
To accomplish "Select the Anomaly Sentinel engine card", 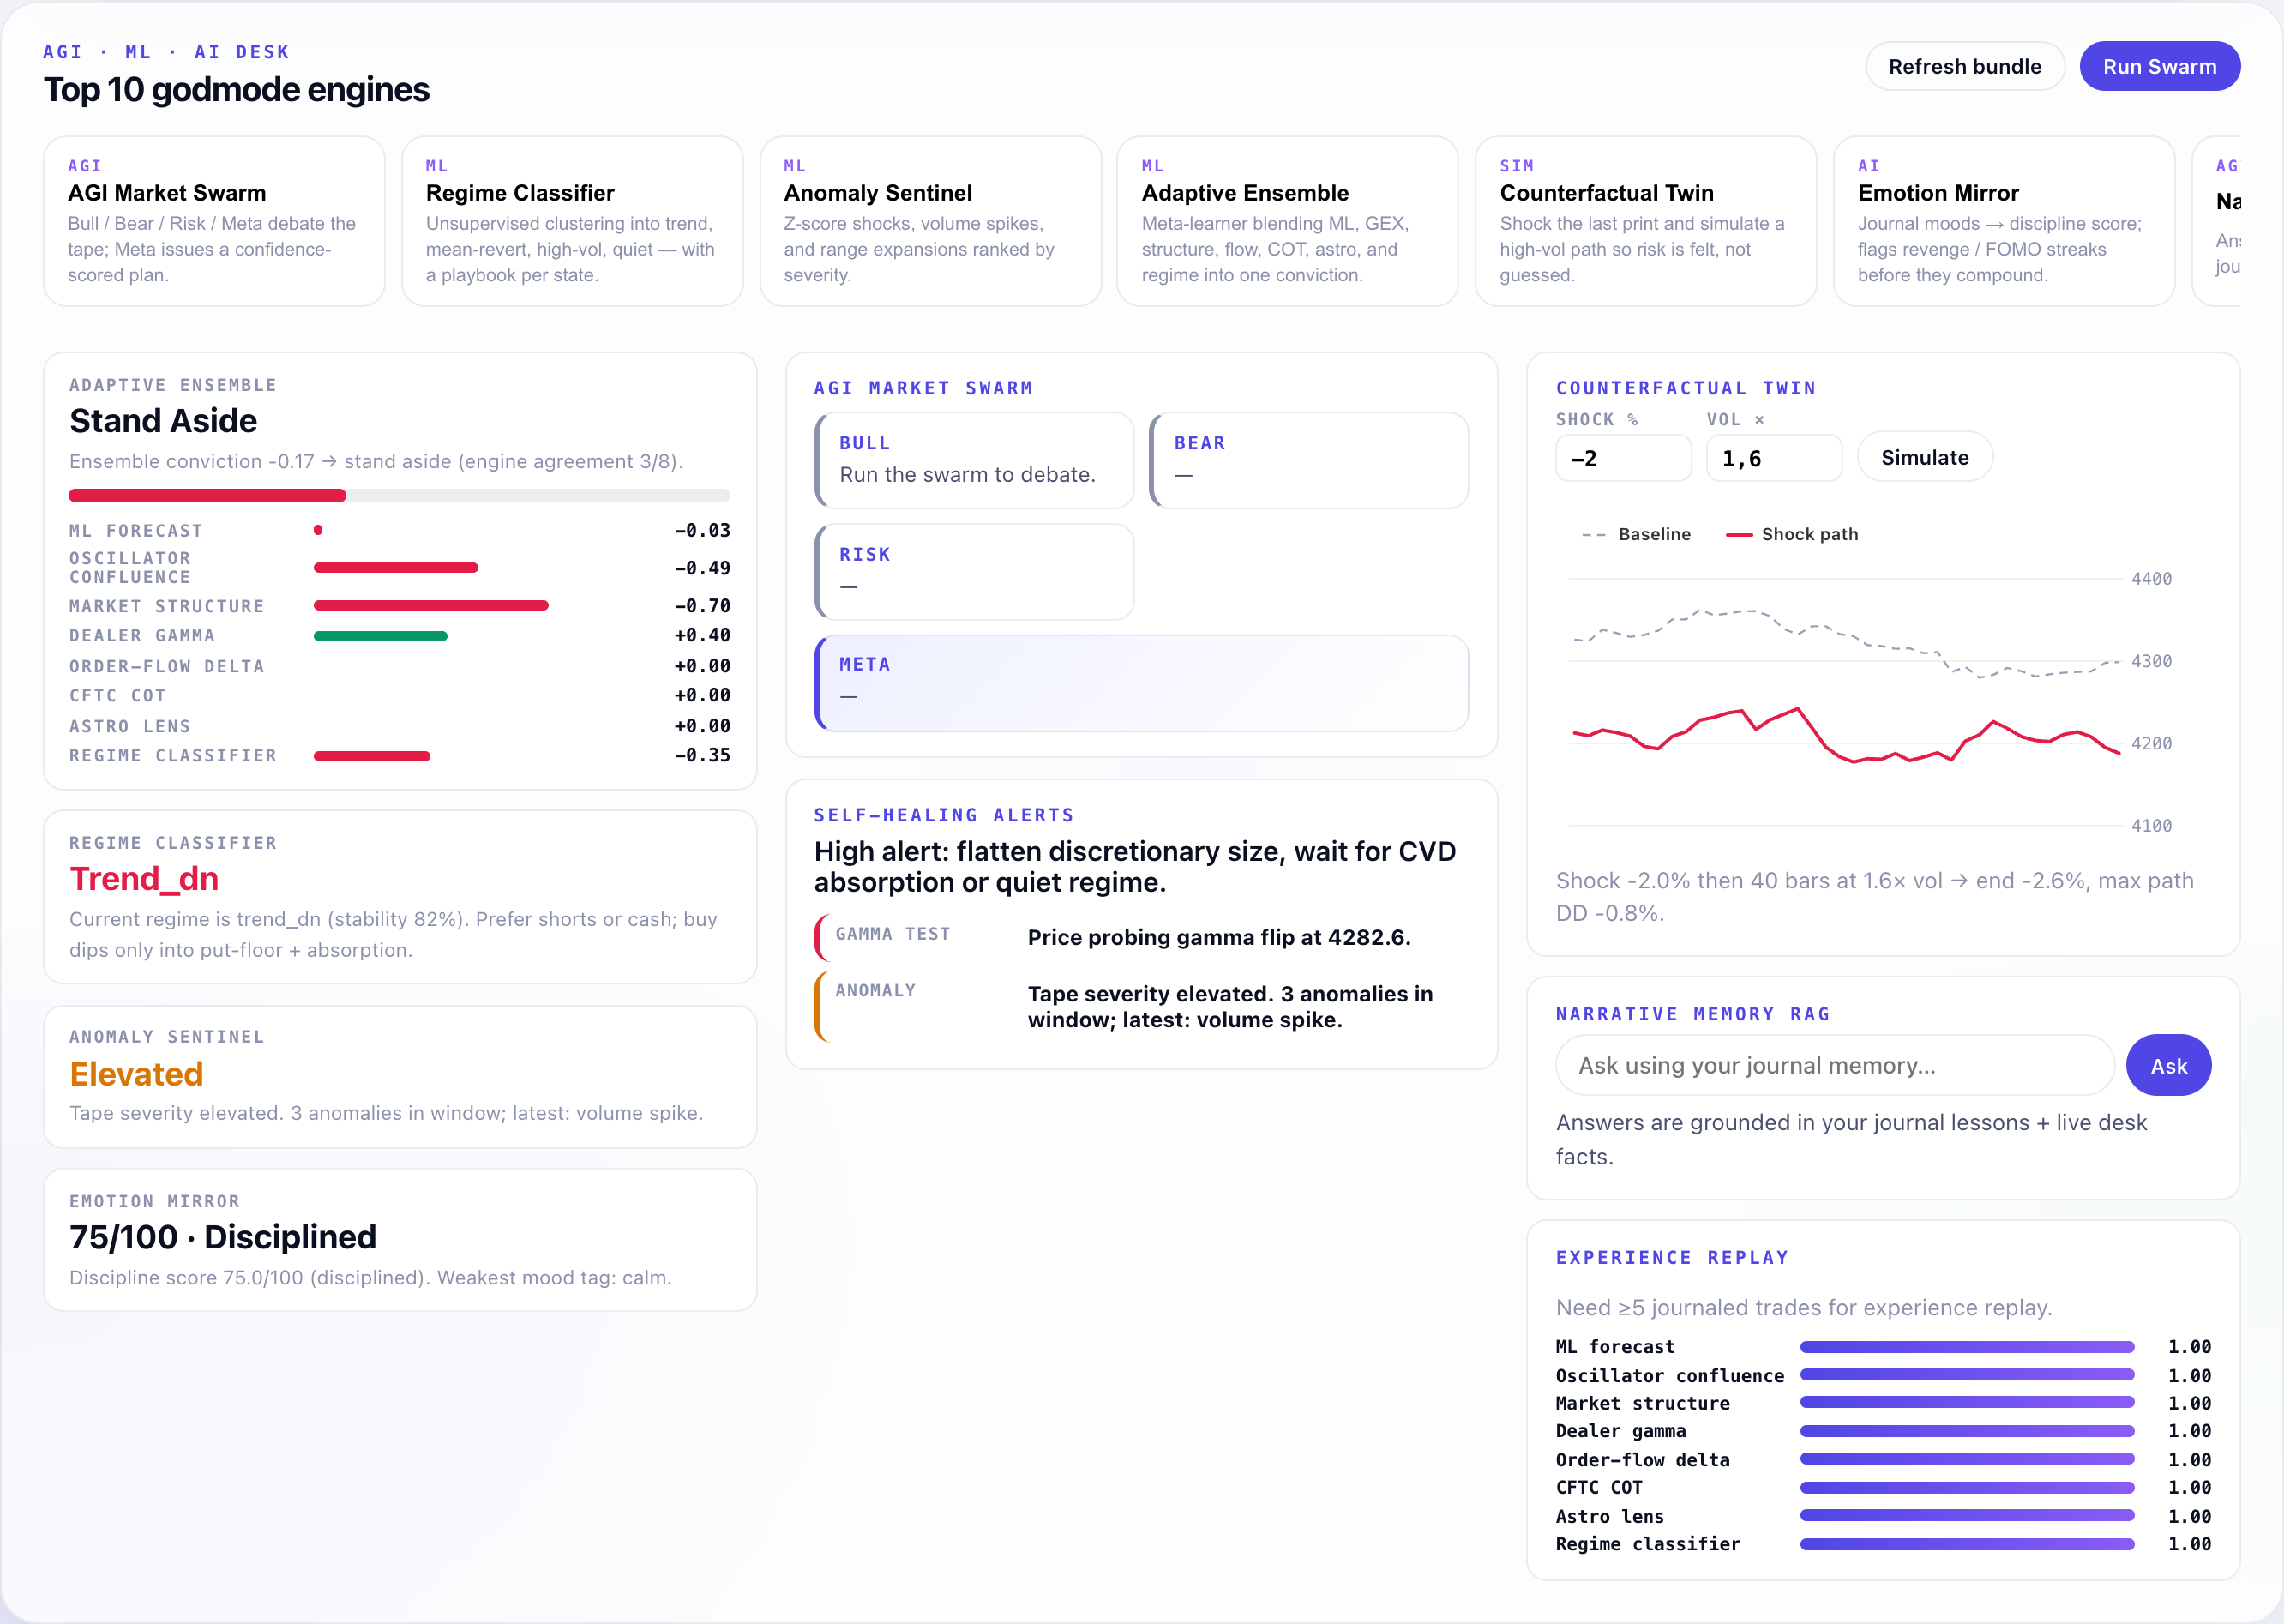I will [930, 221].
